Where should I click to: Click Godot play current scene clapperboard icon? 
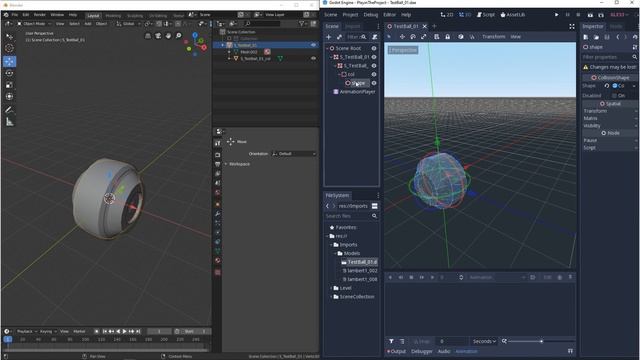[x=590, y=15]
